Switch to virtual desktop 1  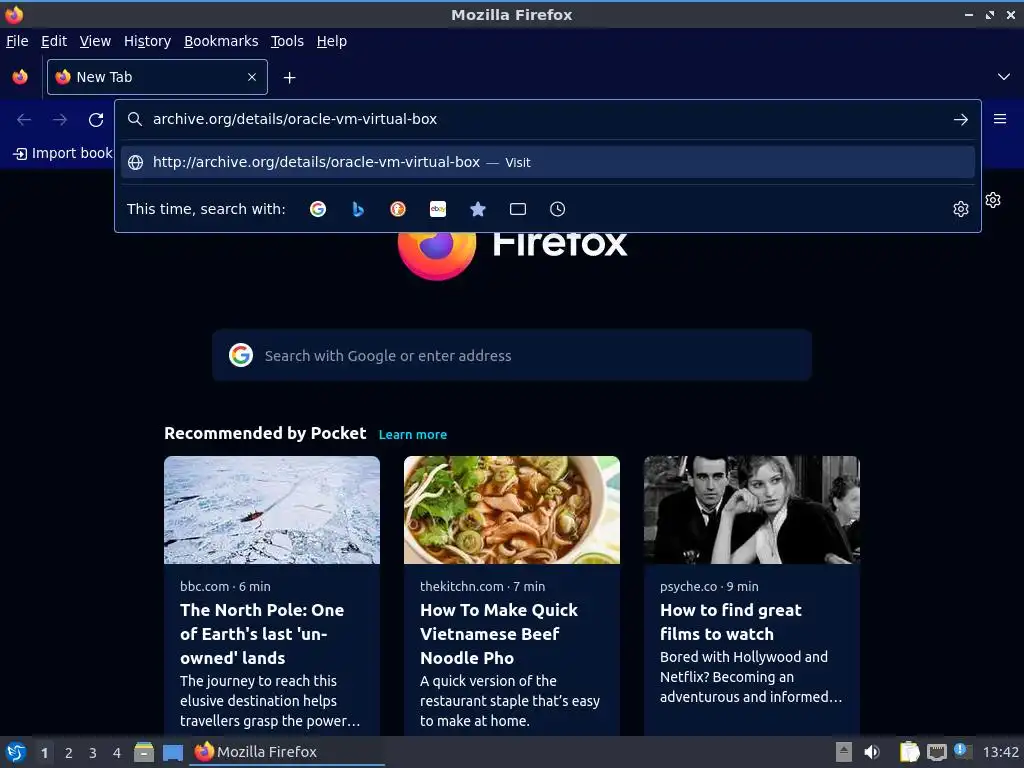tap(44, 753)
